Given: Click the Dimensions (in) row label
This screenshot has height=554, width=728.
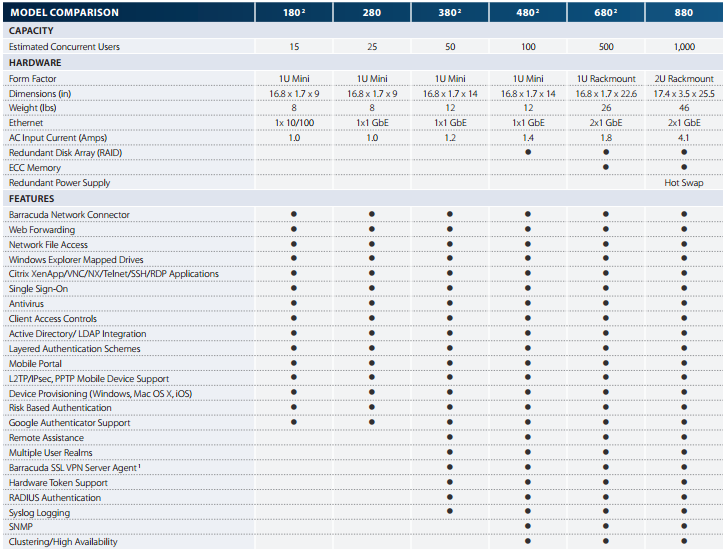Looking at the screenshot, I should click(x=40, y=94).
